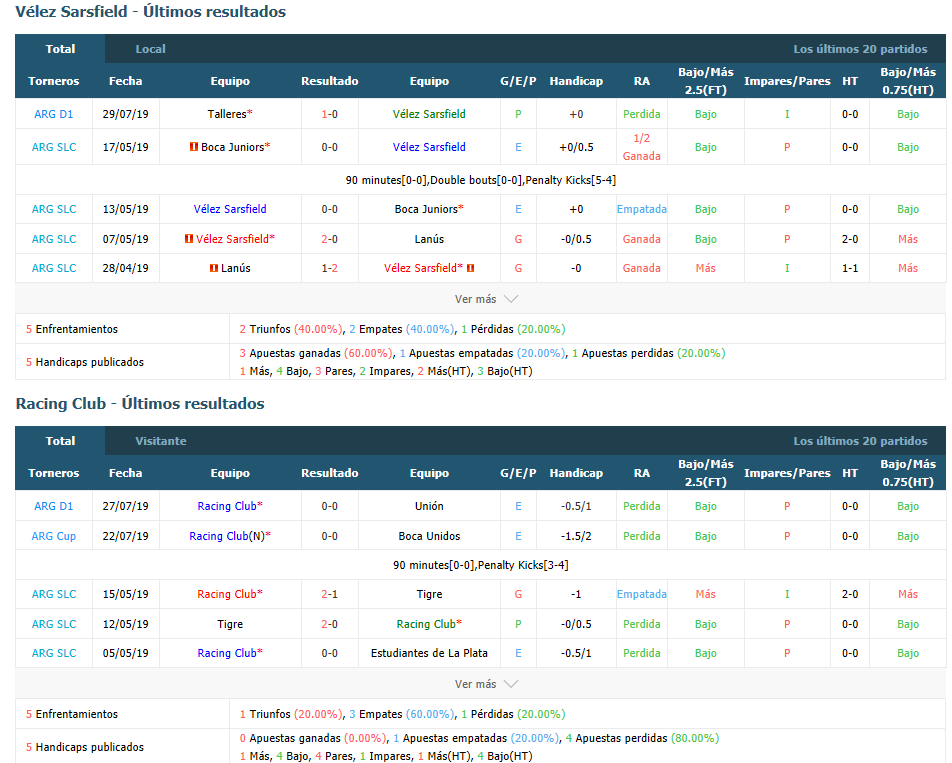The width and height of the screenshot is (952, 763).
Task: Click 4 Apuestas perdidas (80.00%) summary text
Action: point(642,738)
